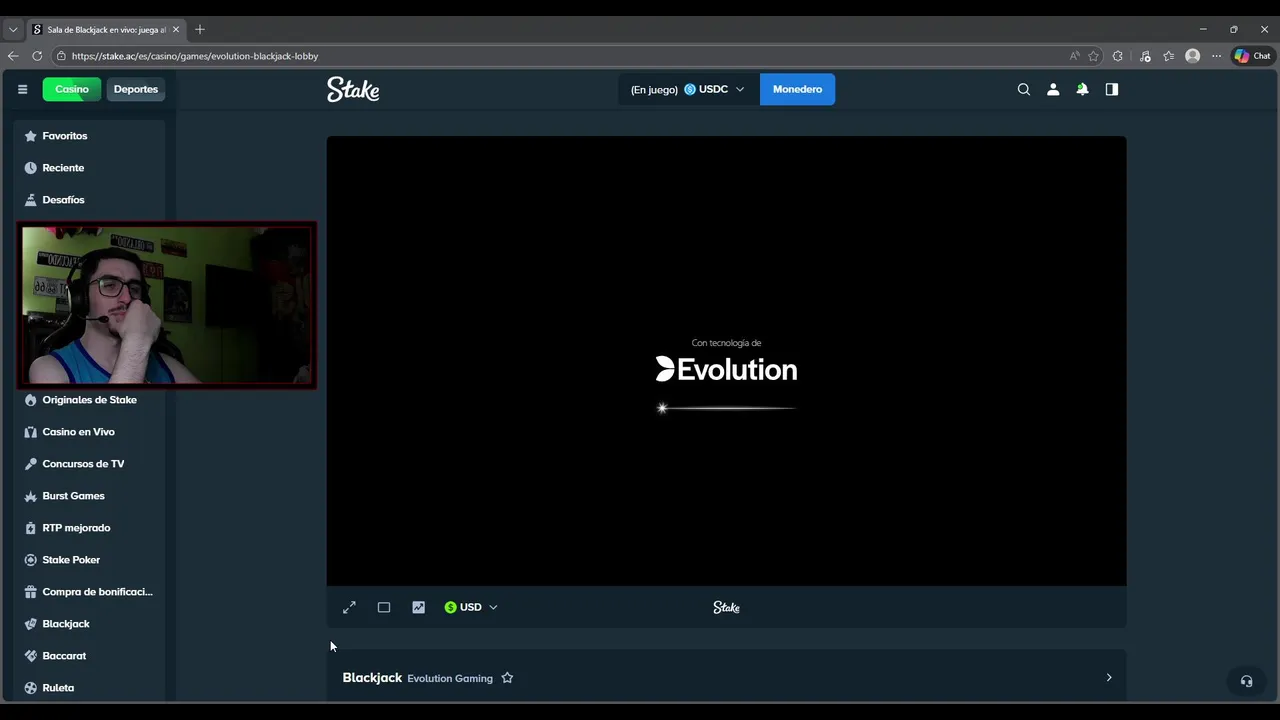
Task: Click the Concursos de TV icon
Action: coord(30,464)
